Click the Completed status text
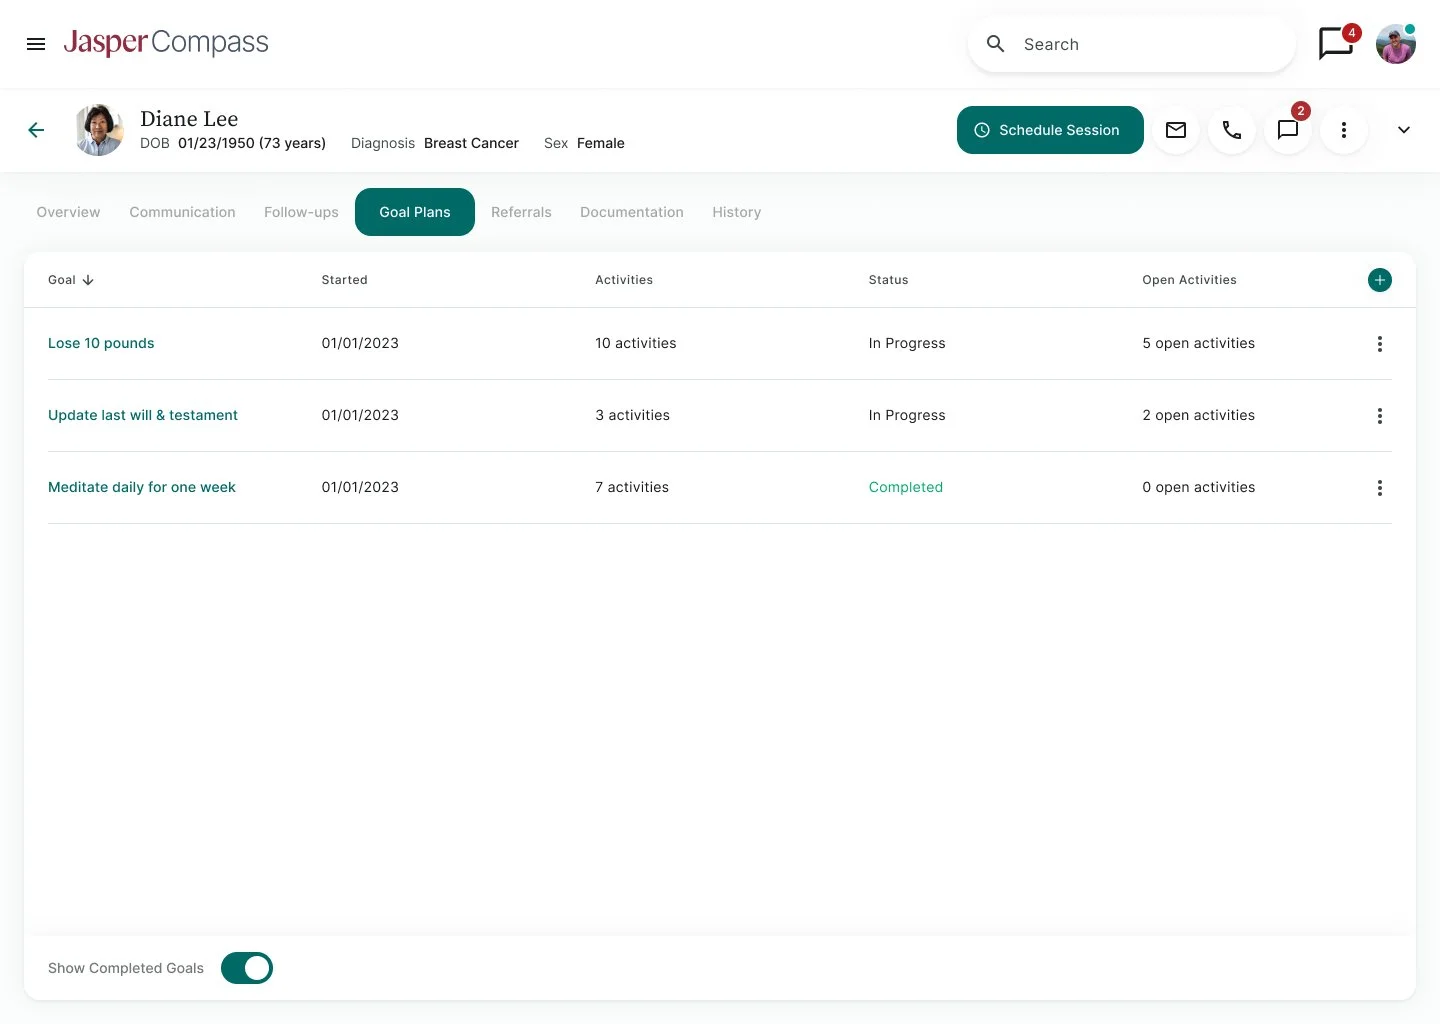The height and width of the screenshot is (1024, 1440). point(906,487)
